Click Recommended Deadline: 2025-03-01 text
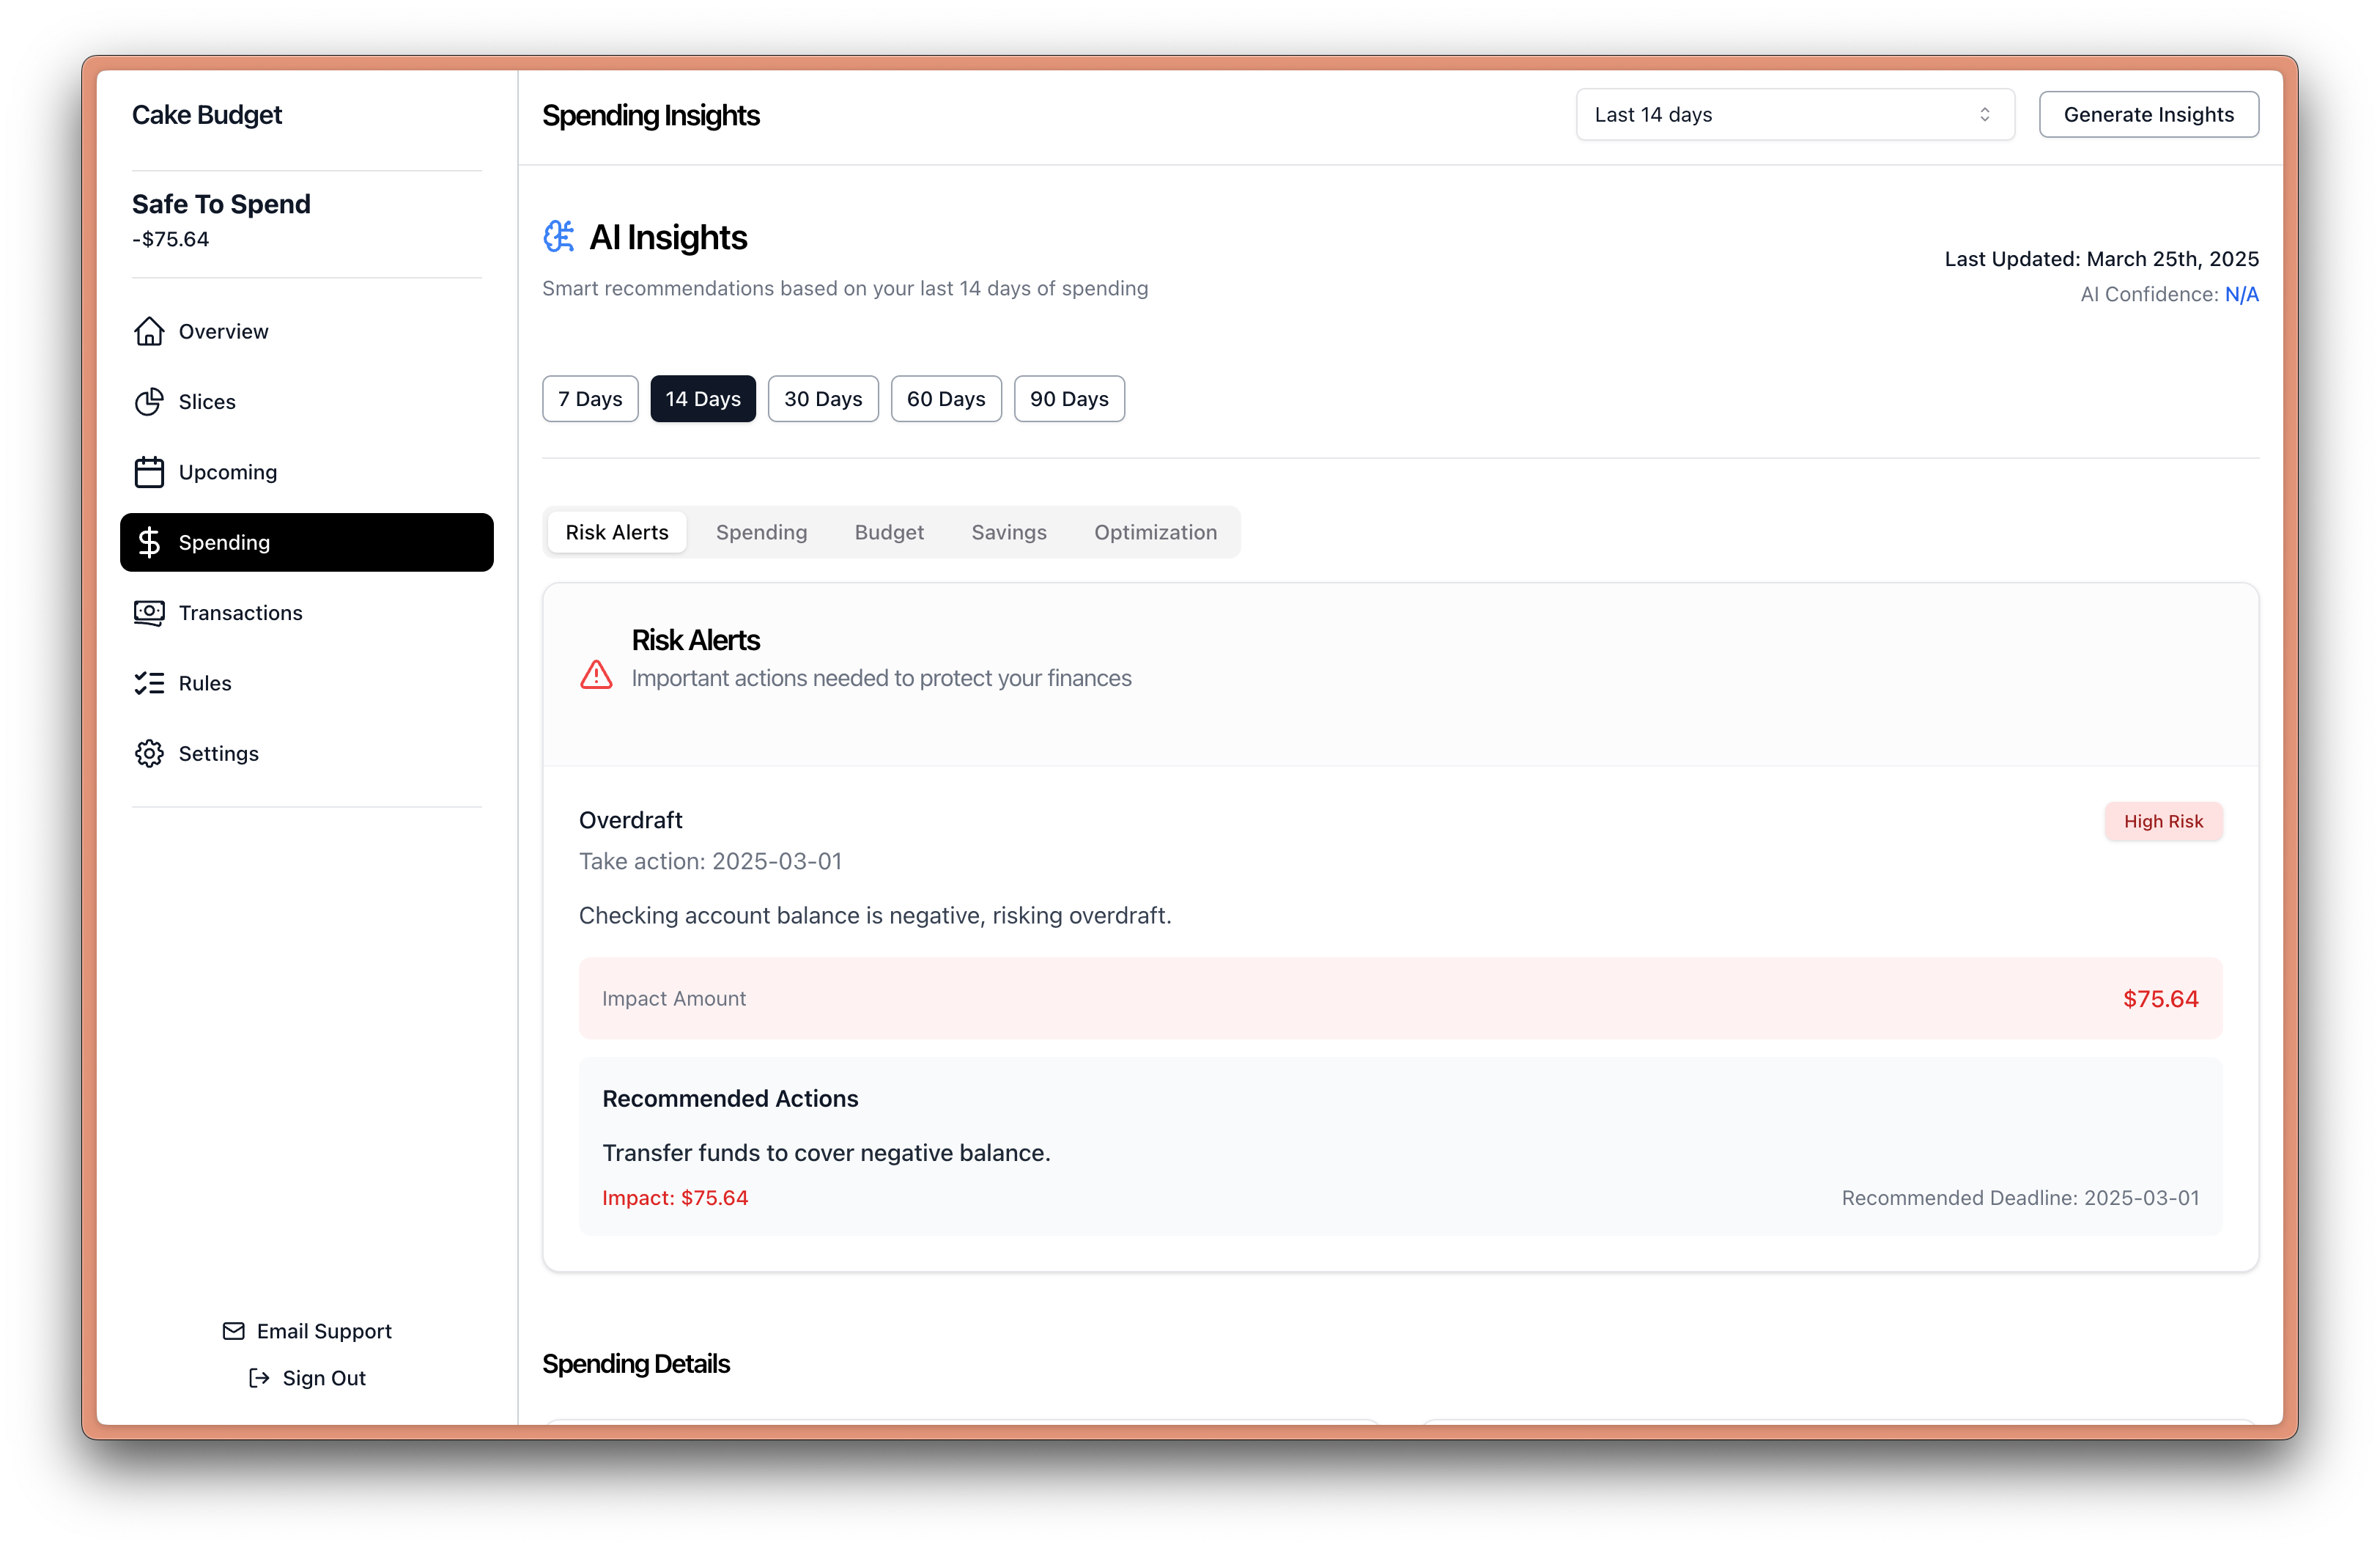Screen dimensions: 2380x1548 [2020, 1198]
